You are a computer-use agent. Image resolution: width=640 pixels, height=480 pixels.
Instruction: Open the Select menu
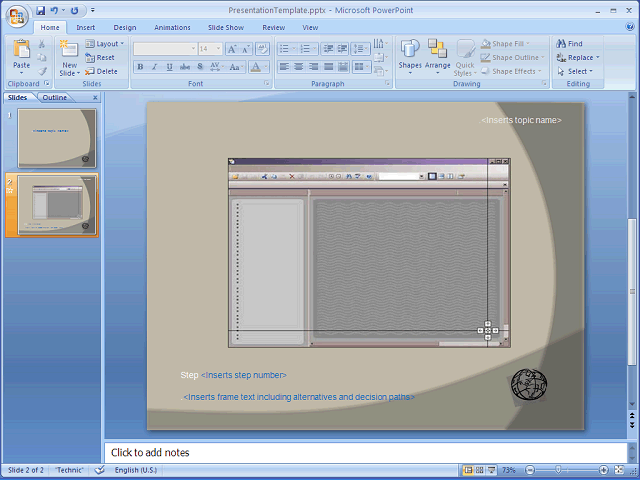click(575, 71)
